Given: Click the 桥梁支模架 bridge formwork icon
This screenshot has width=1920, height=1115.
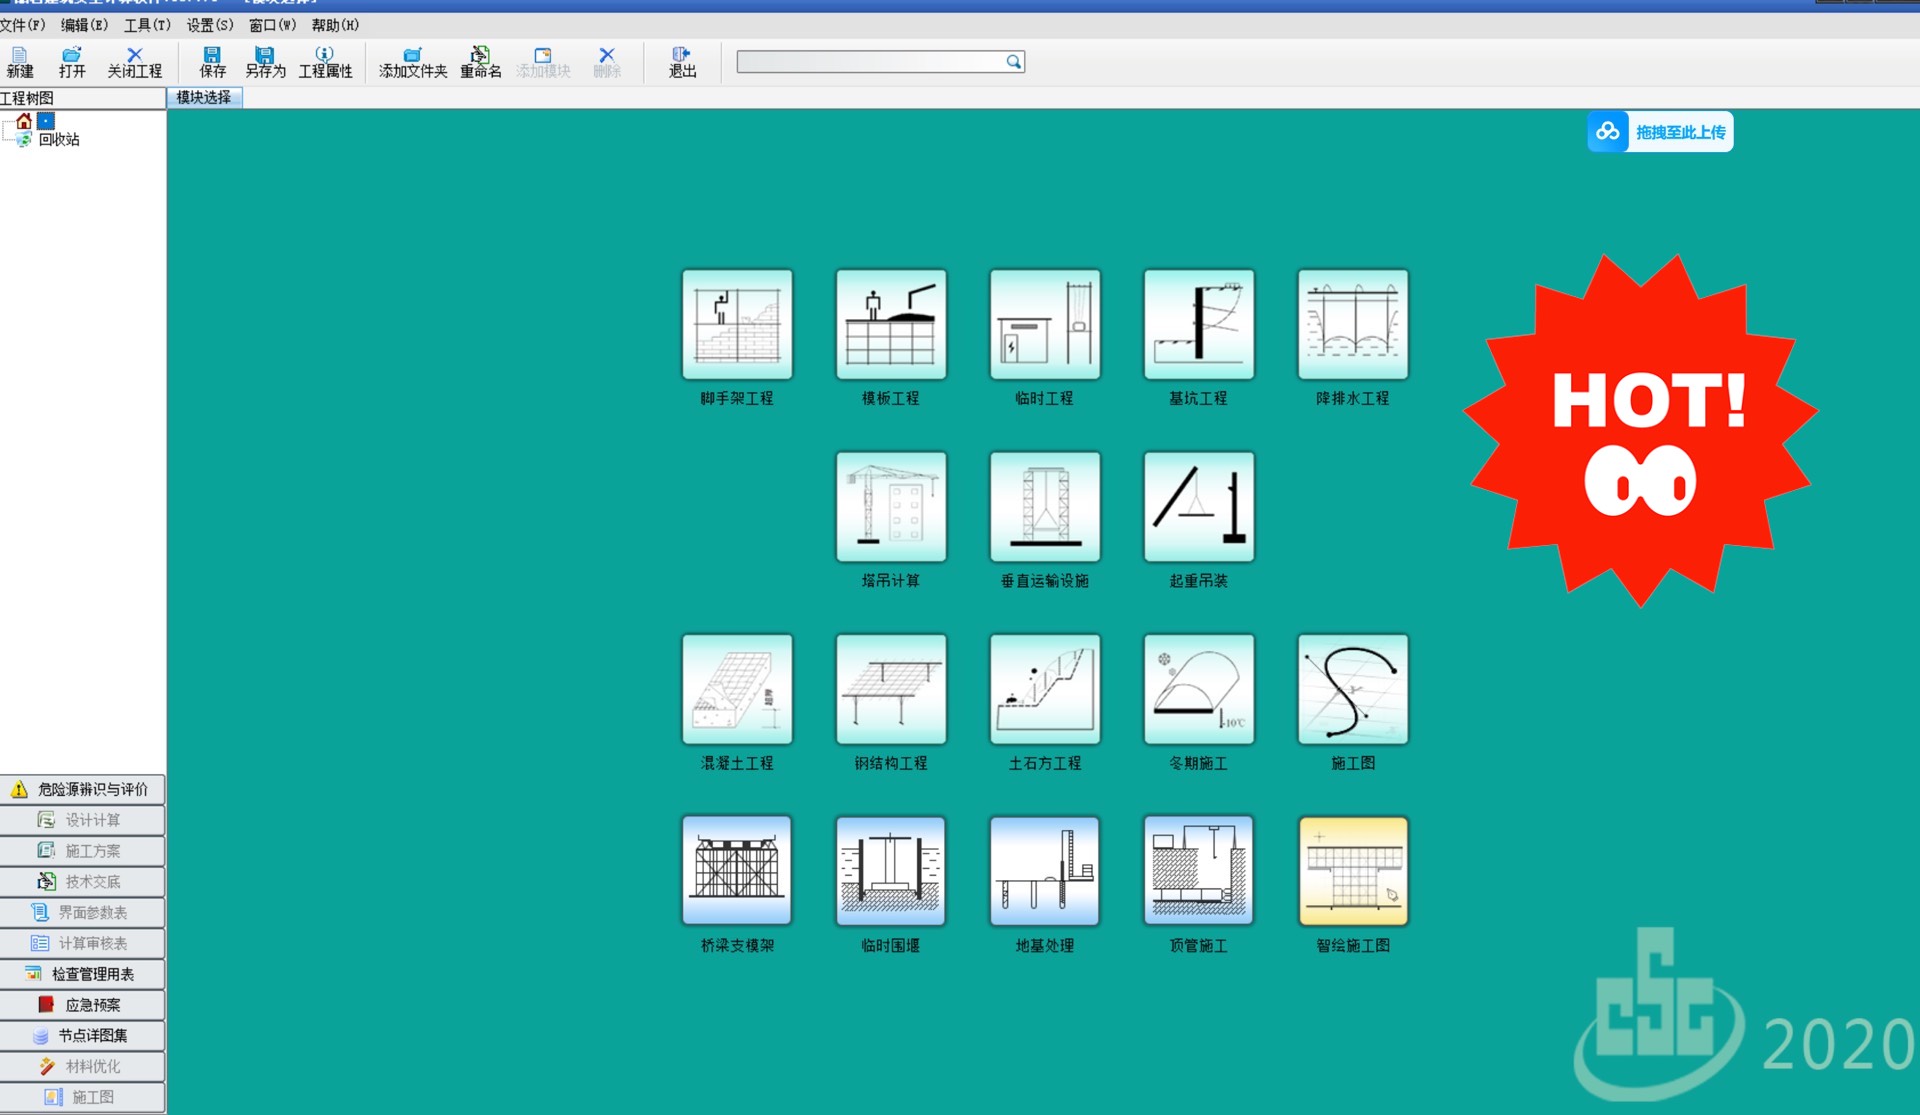Looking at the screenshot, I should click(x=737, y=871).
